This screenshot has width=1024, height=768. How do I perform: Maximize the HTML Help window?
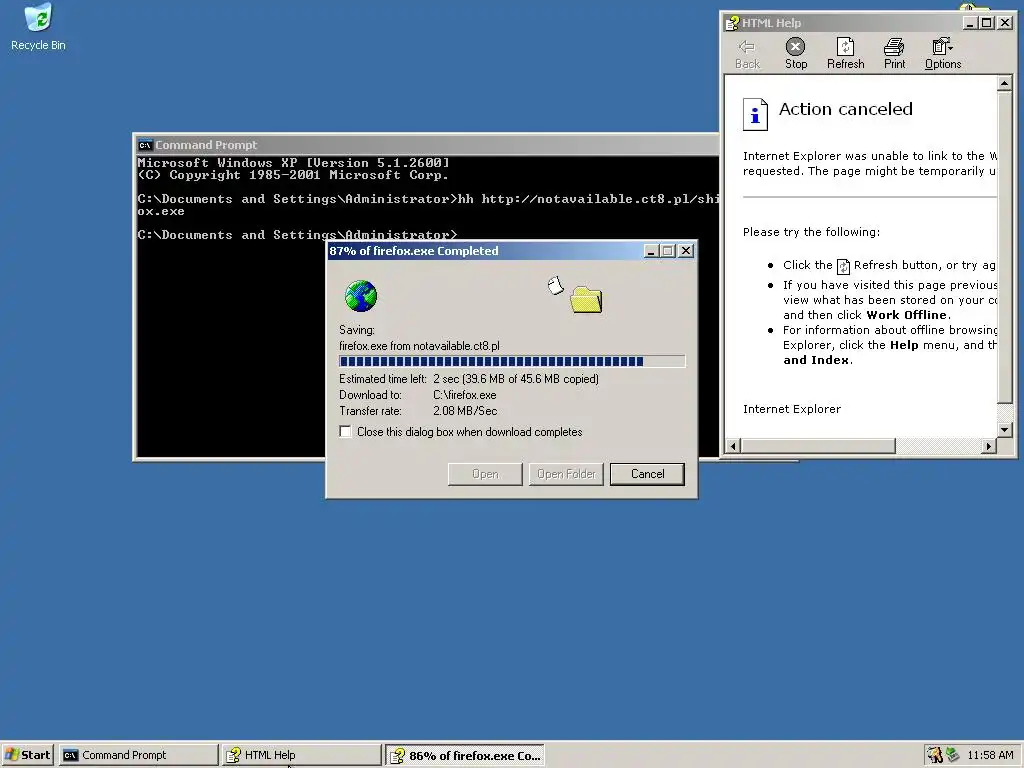(987, 24)
